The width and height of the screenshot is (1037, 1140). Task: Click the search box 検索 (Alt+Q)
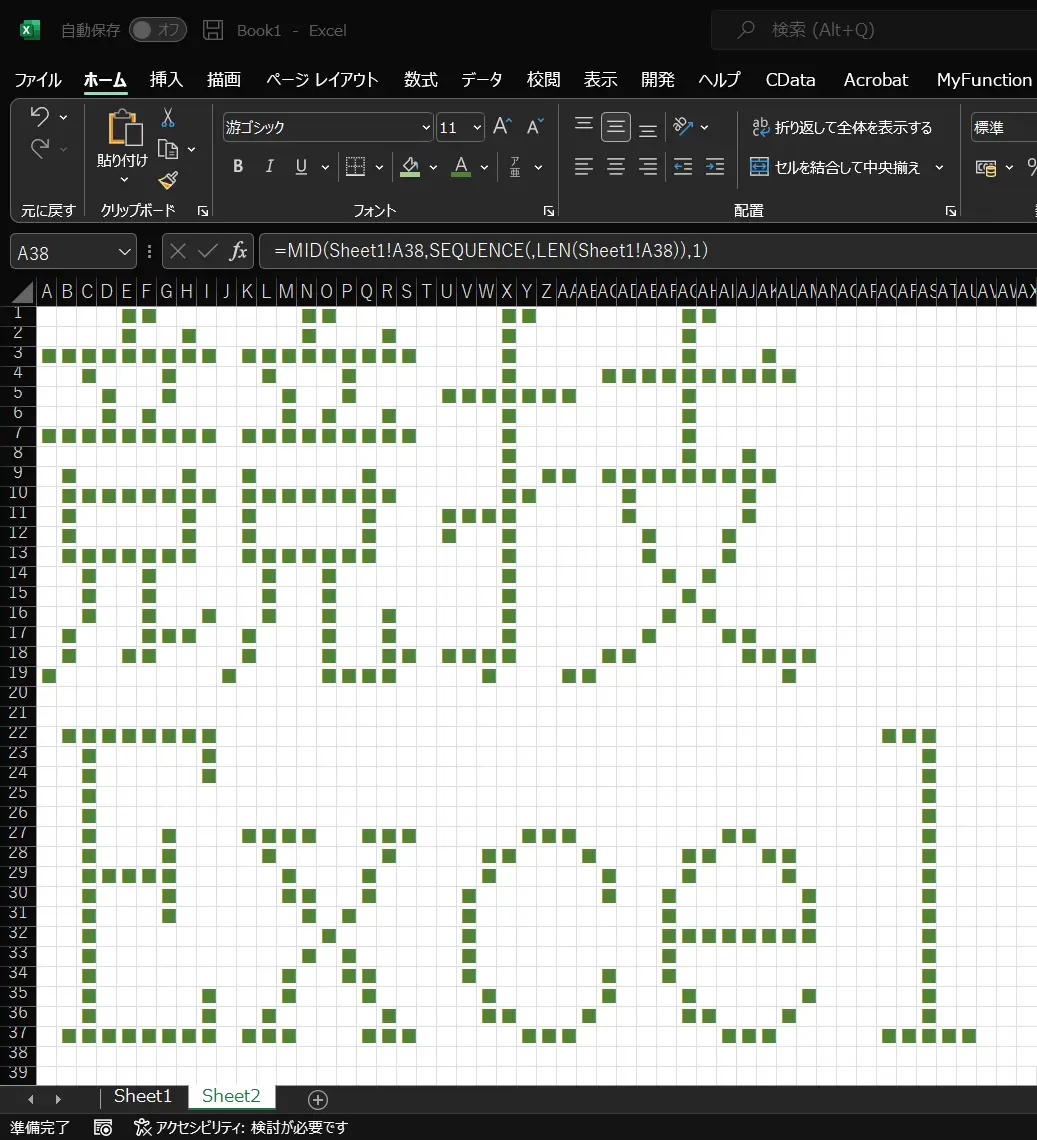pyautogui.click(x=873, y=30)
